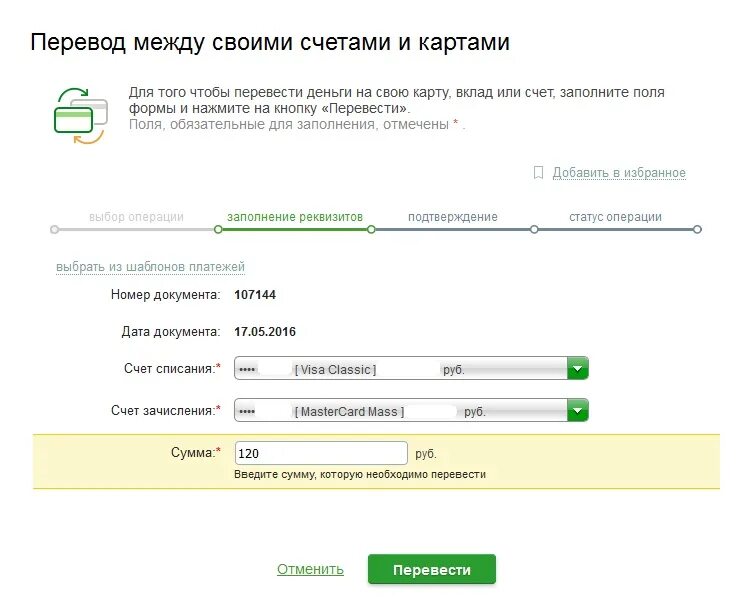
Task: Click the bookmark icon next to Добавить в избранное
Action: coord(538,172)
